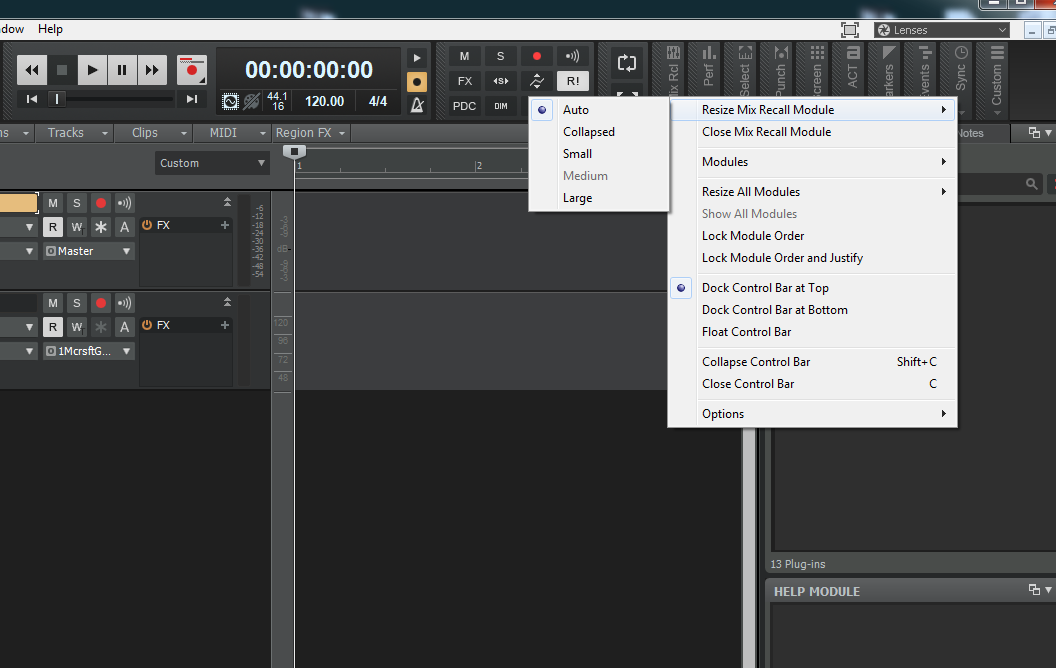Viewport: 1056px width, 668px height.
Task: Click the Play button in the transport
Action: coord(92,70)
